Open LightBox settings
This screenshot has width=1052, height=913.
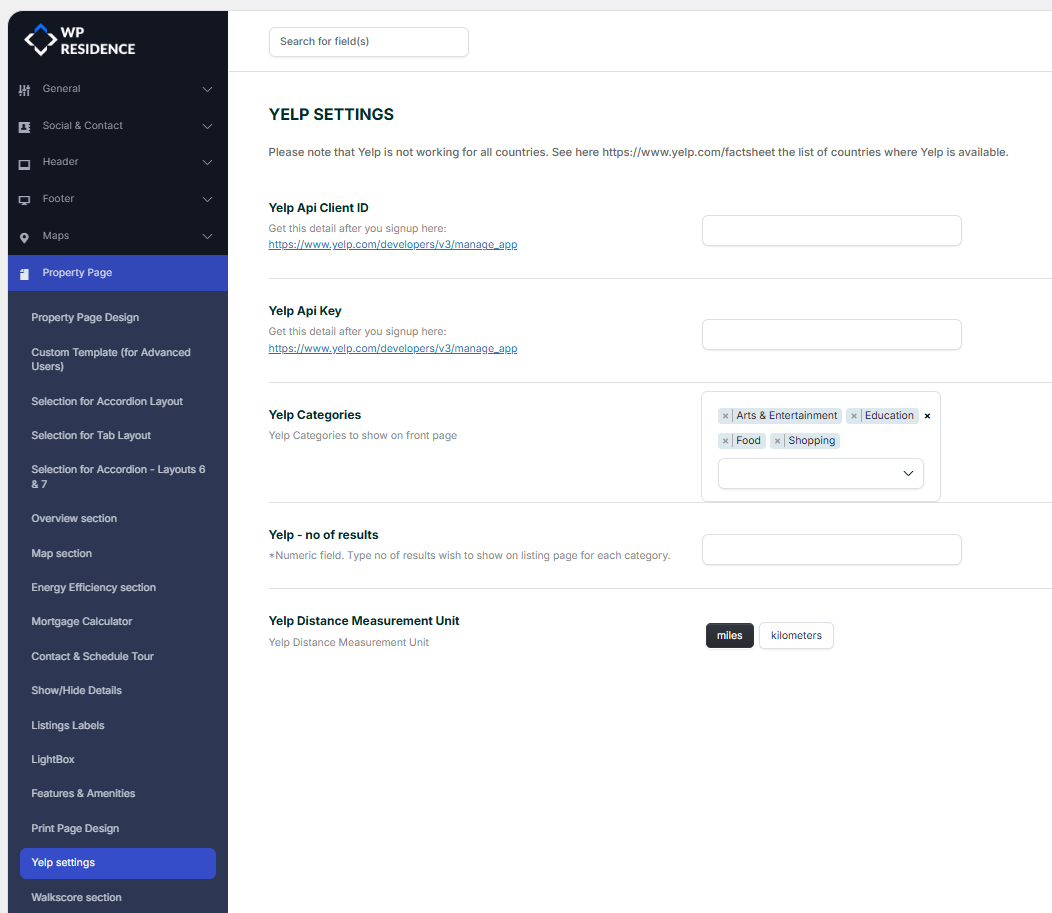[52, 759]
